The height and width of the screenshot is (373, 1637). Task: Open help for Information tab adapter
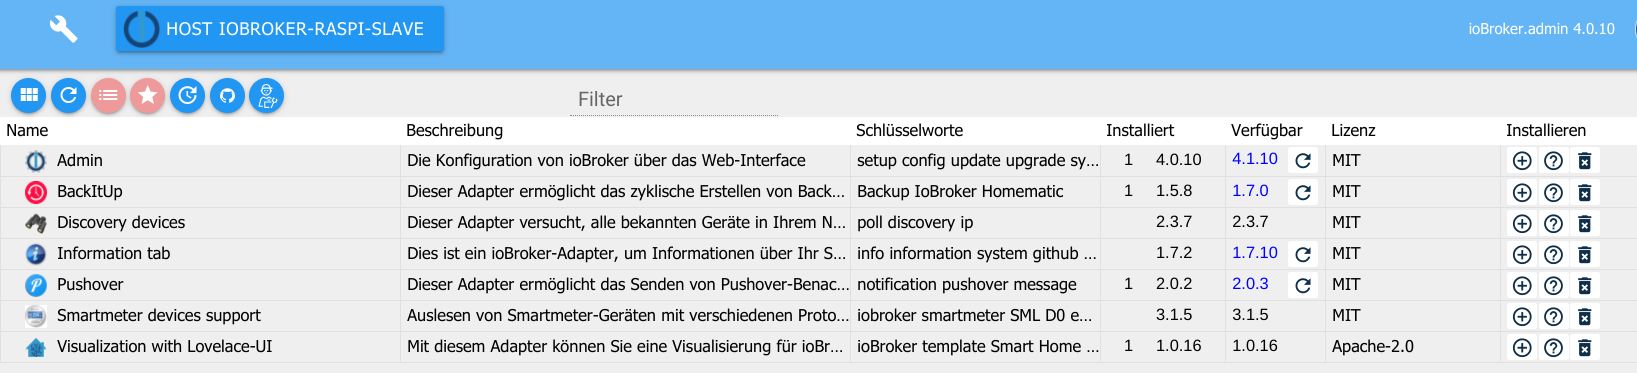(1553, 254)
